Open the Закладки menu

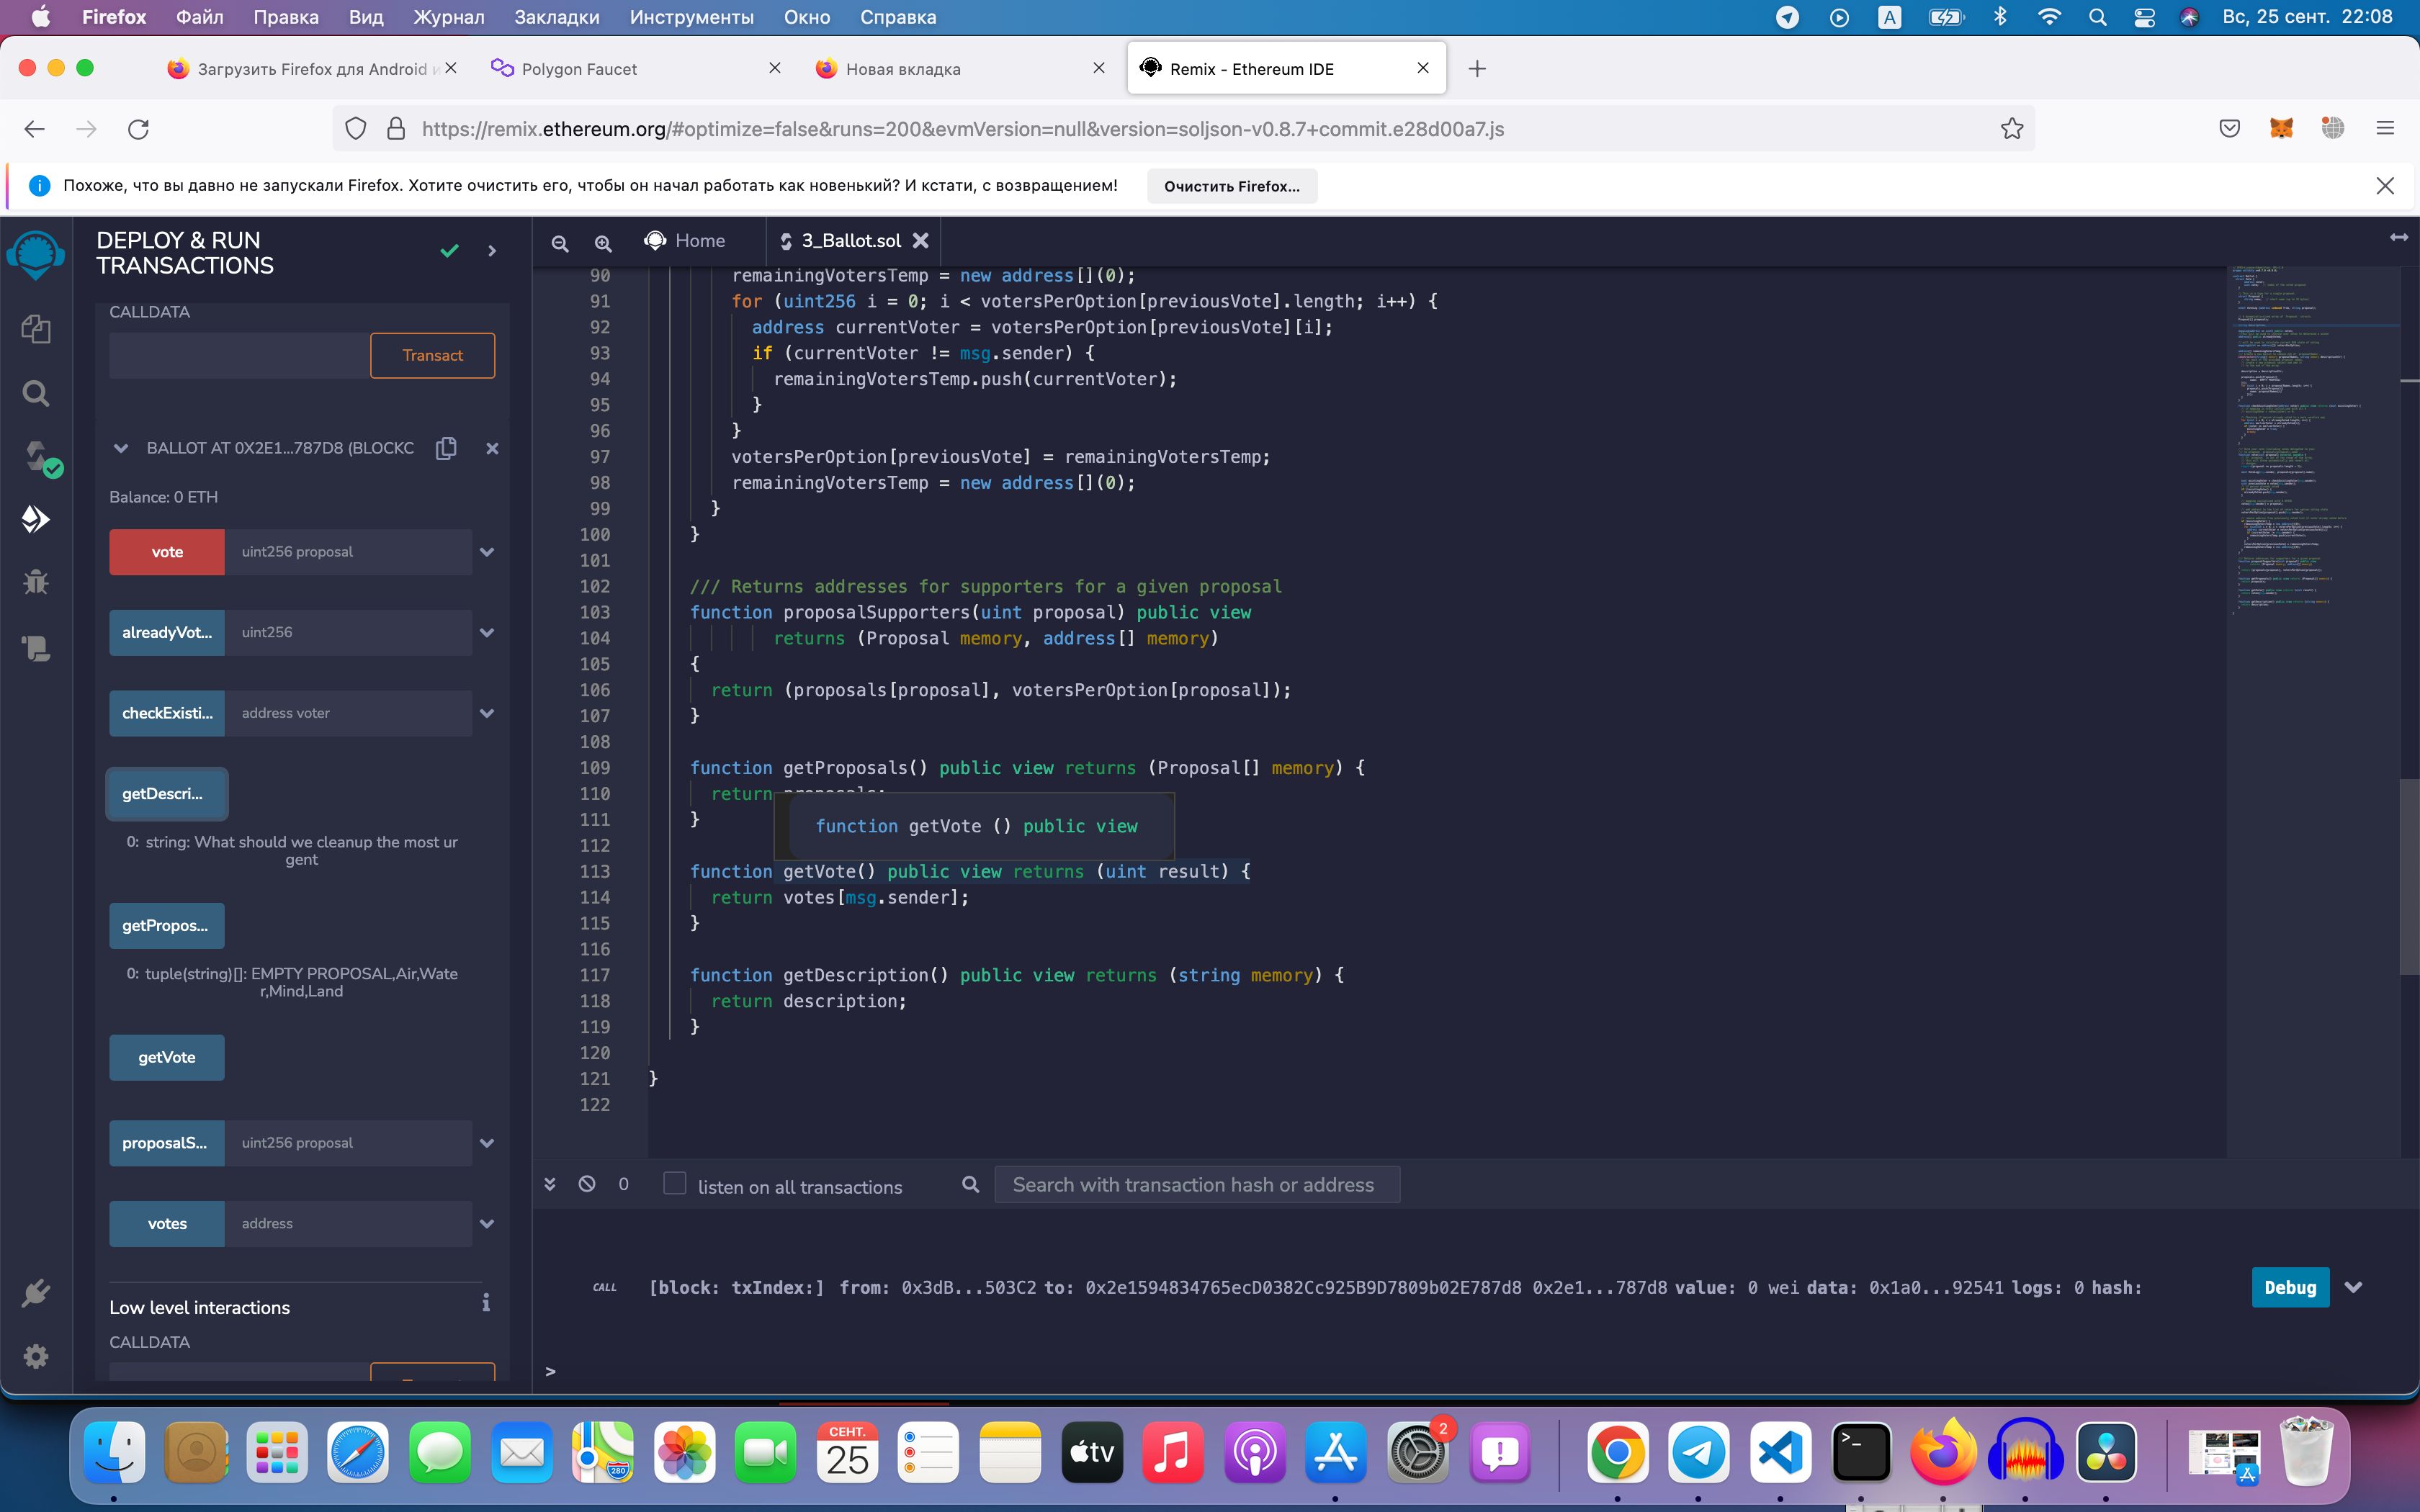tap(557, 17)
